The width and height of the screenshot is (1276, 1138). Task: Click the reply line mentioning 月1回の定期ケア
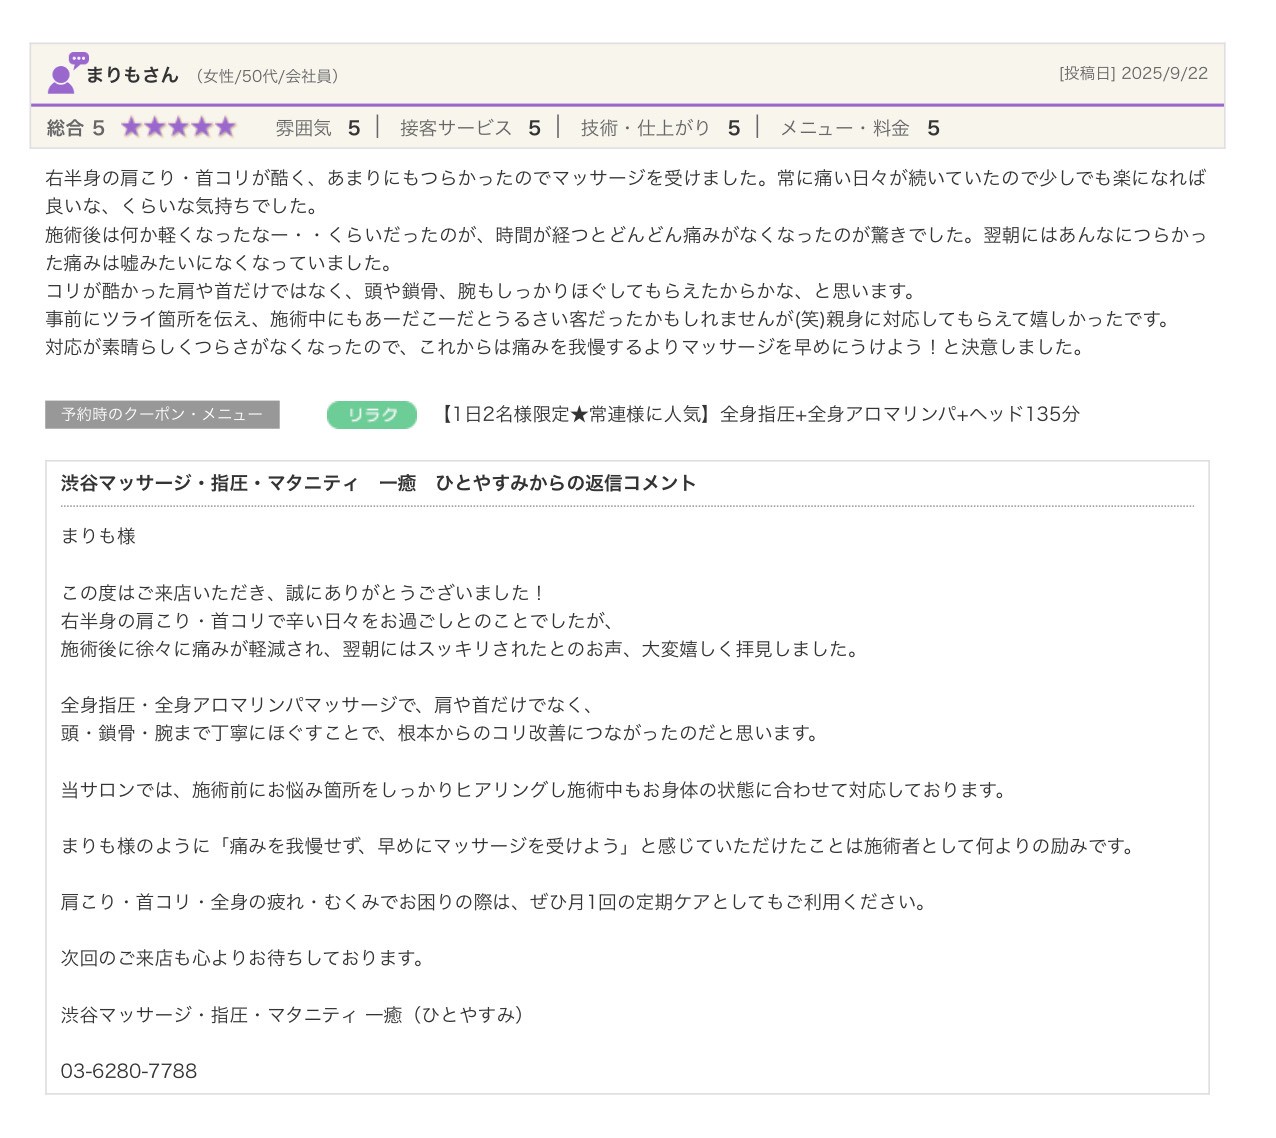tap(495, 902)
